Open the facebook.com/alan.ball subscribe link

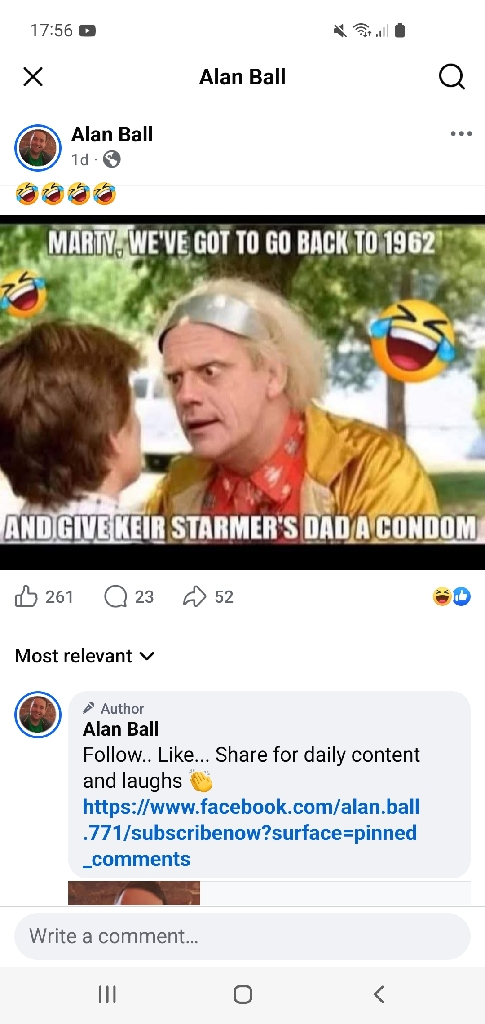point(251,833)
